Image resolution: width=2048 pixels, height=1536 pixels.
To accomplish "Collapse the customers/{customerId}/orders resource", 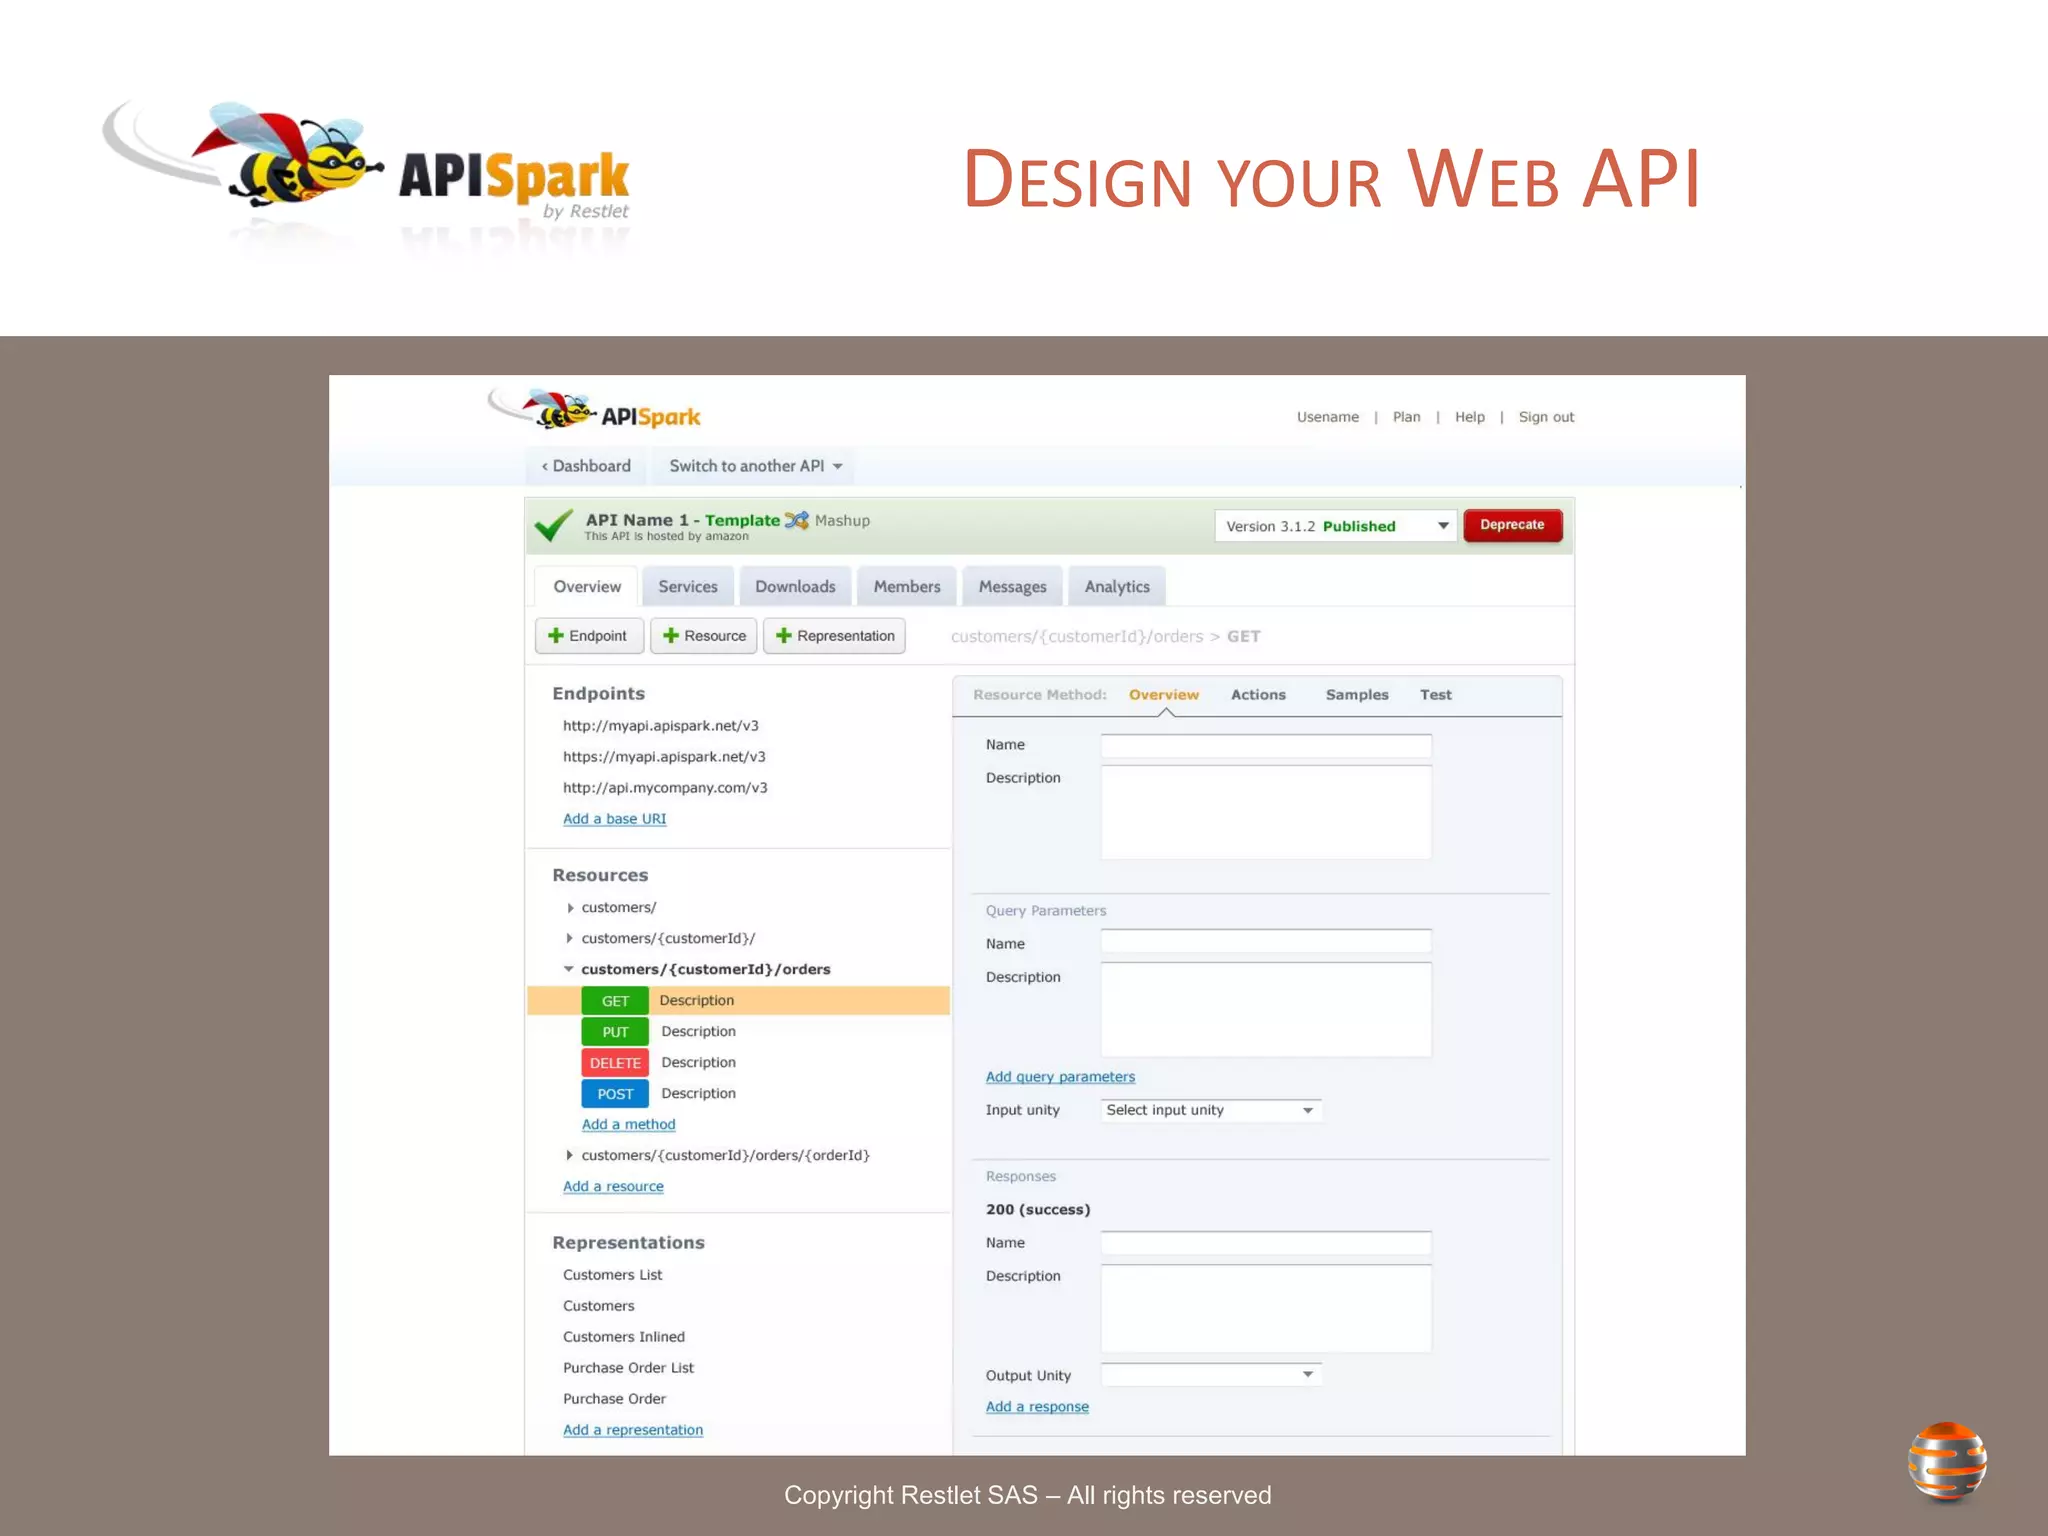I will coord(569,969).
